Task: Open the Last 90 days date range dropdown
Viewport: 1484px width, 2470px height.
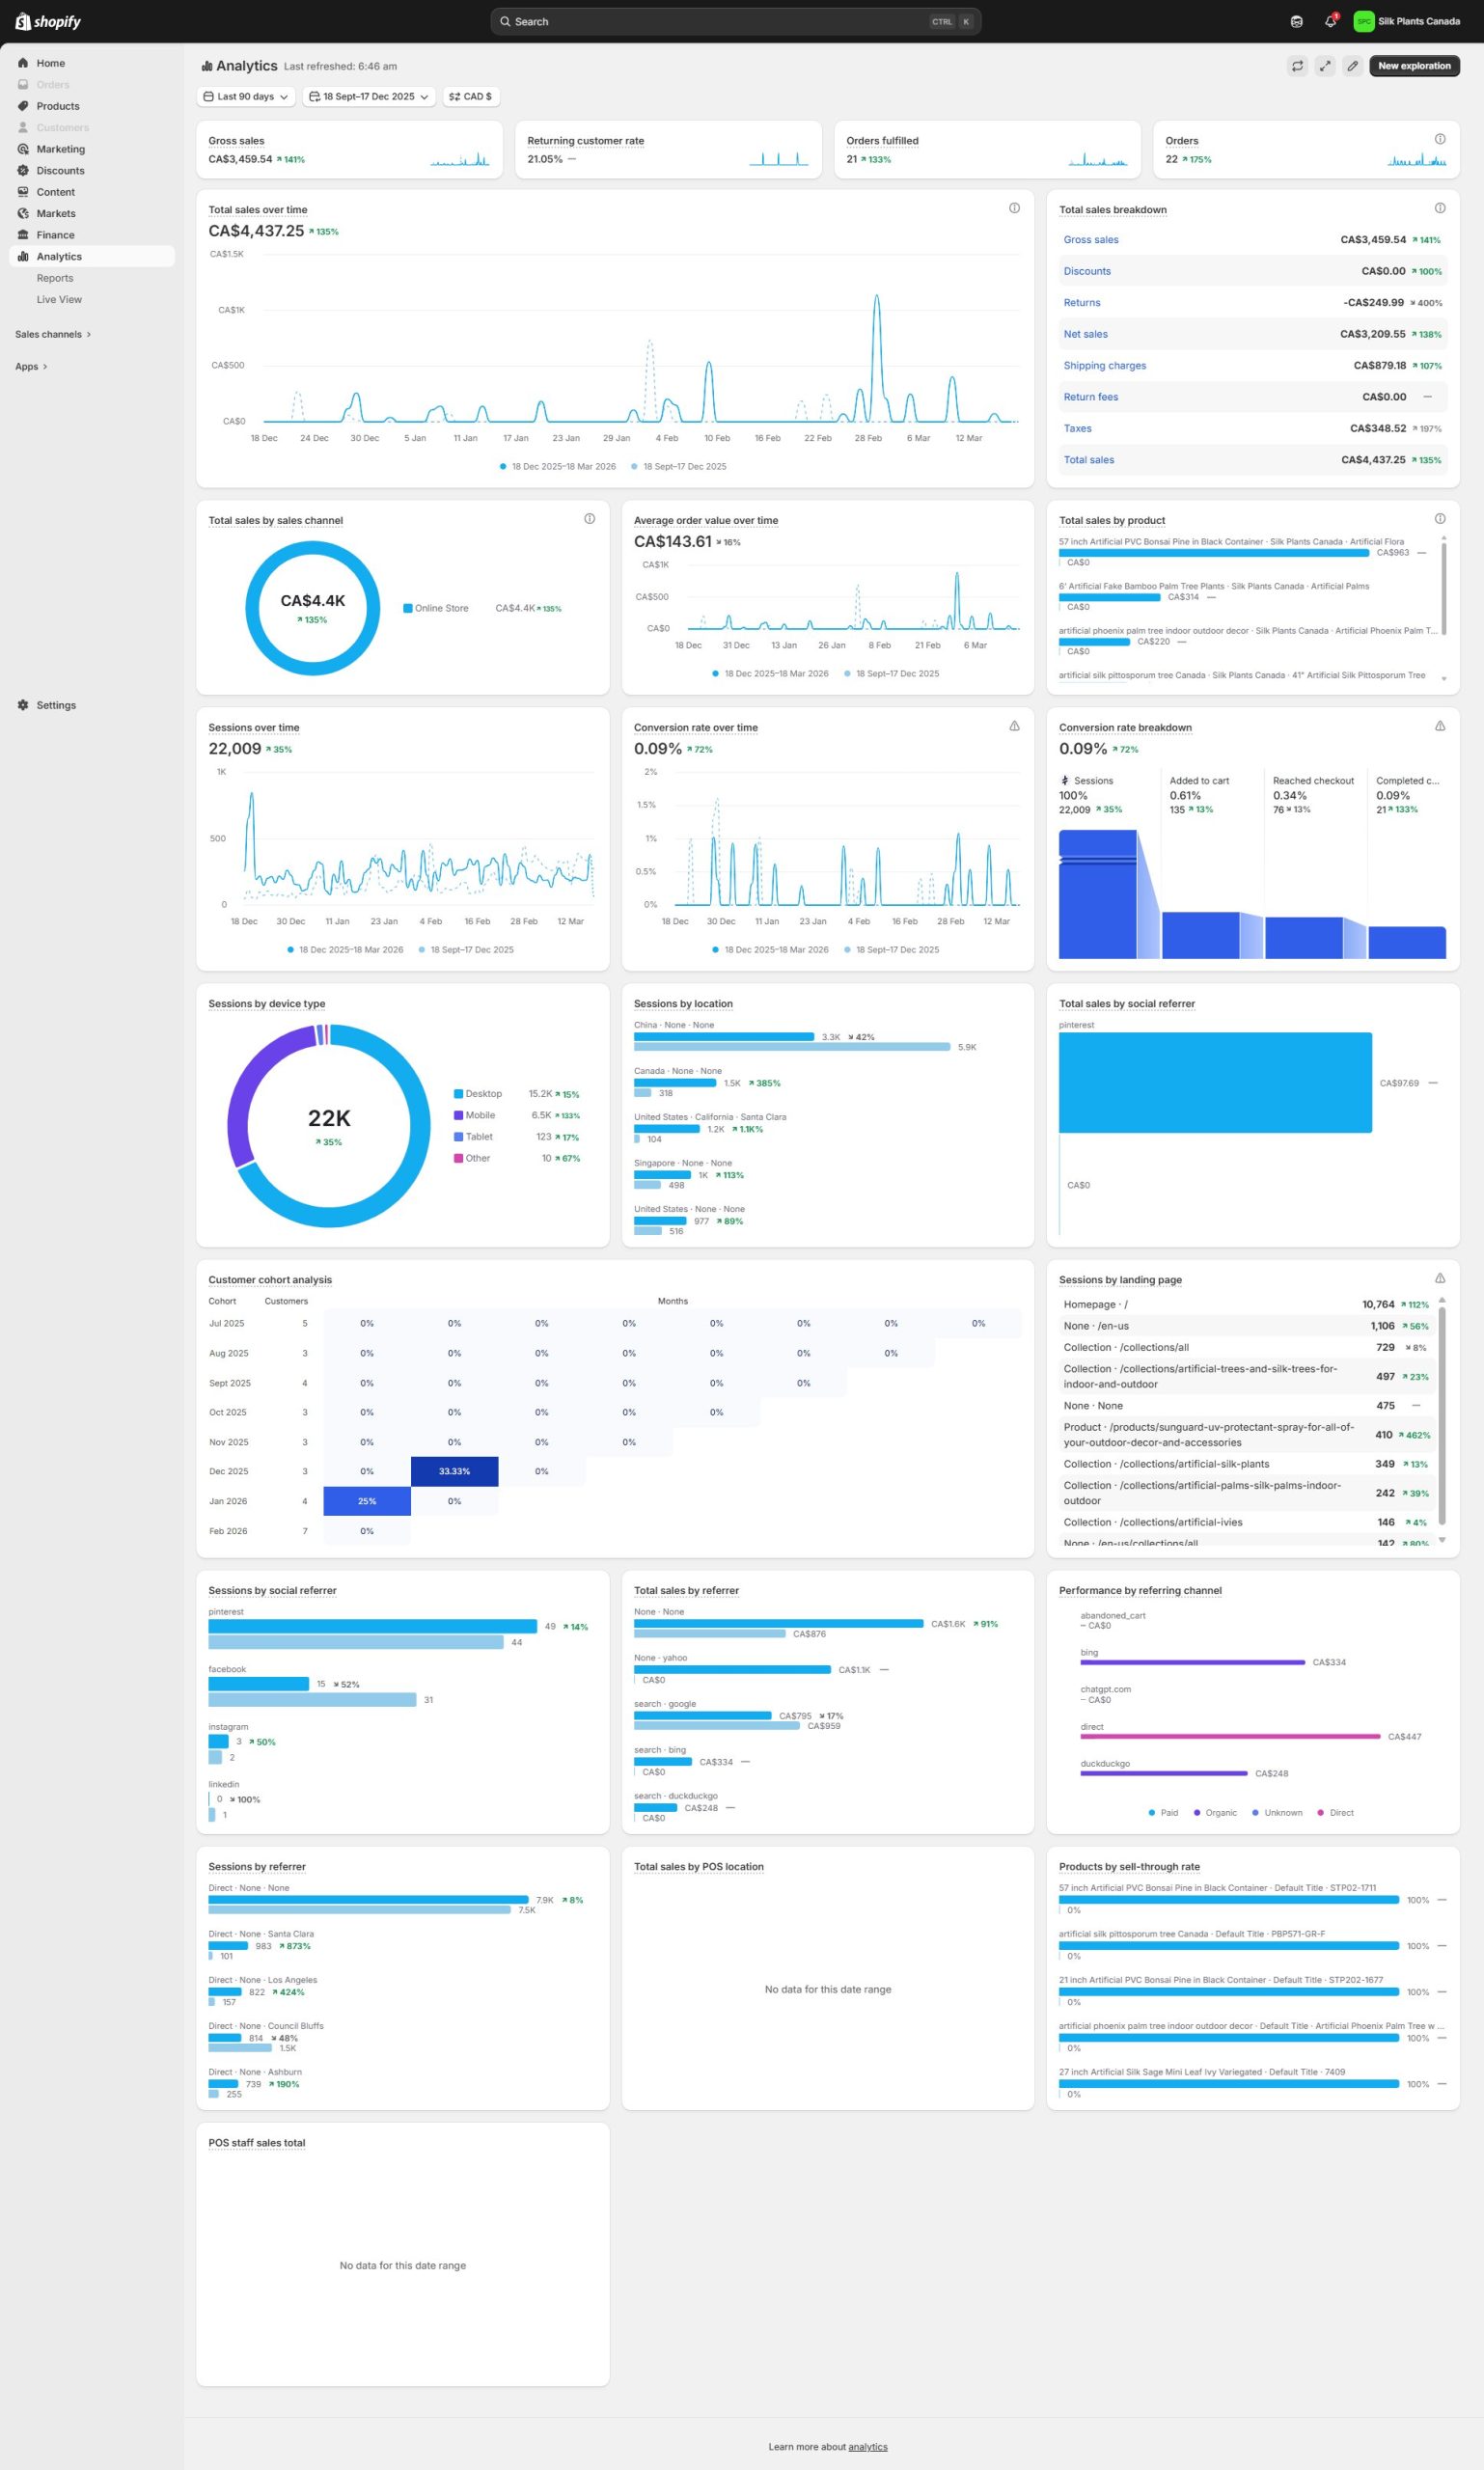Action: click(x=246, y=97)
